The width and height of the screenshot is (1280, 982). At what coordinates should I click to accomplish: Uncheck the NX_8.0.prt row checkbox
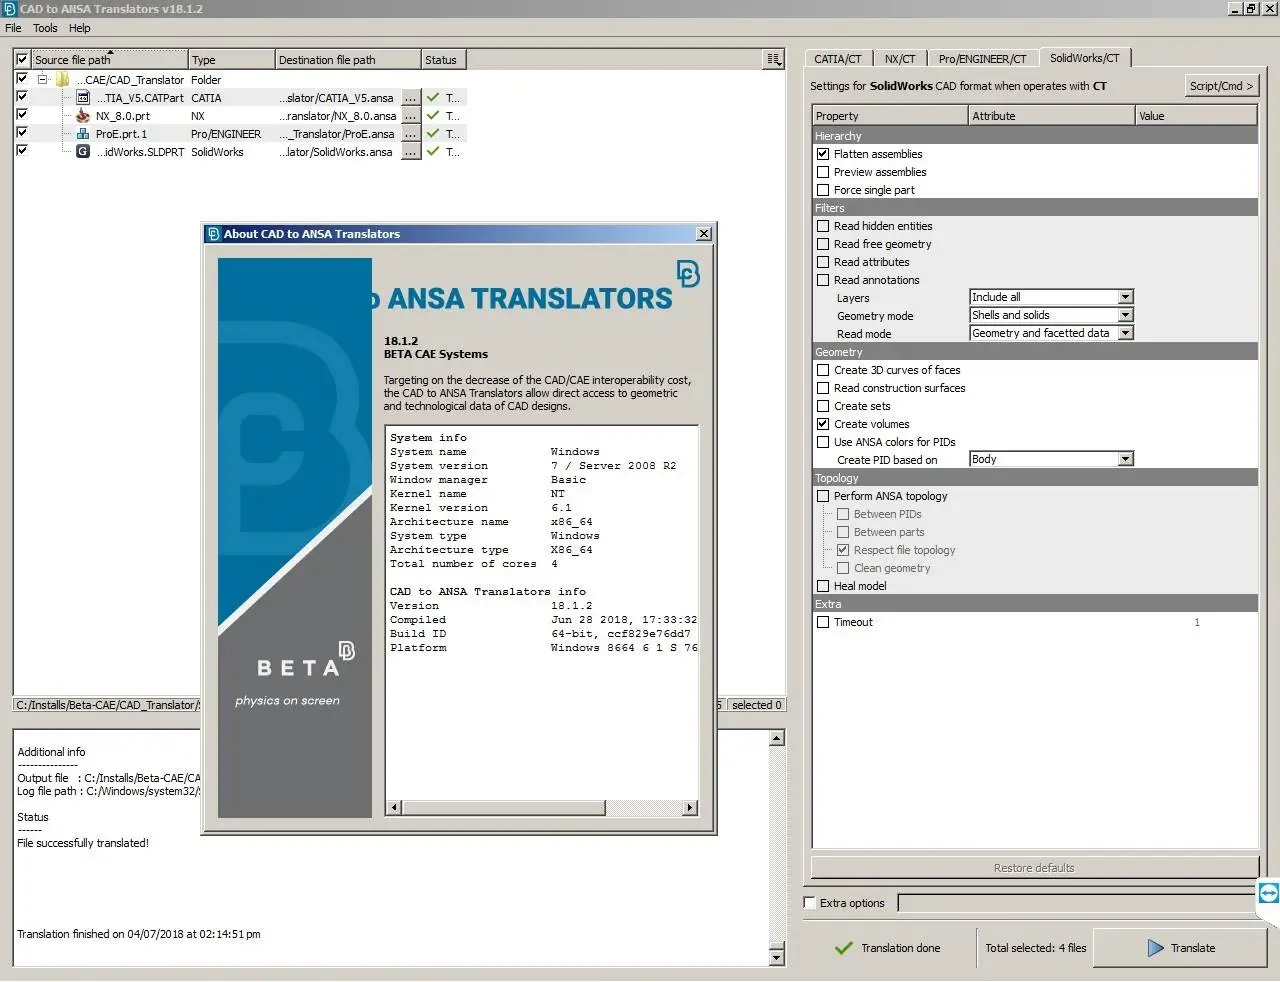point(22,116)
